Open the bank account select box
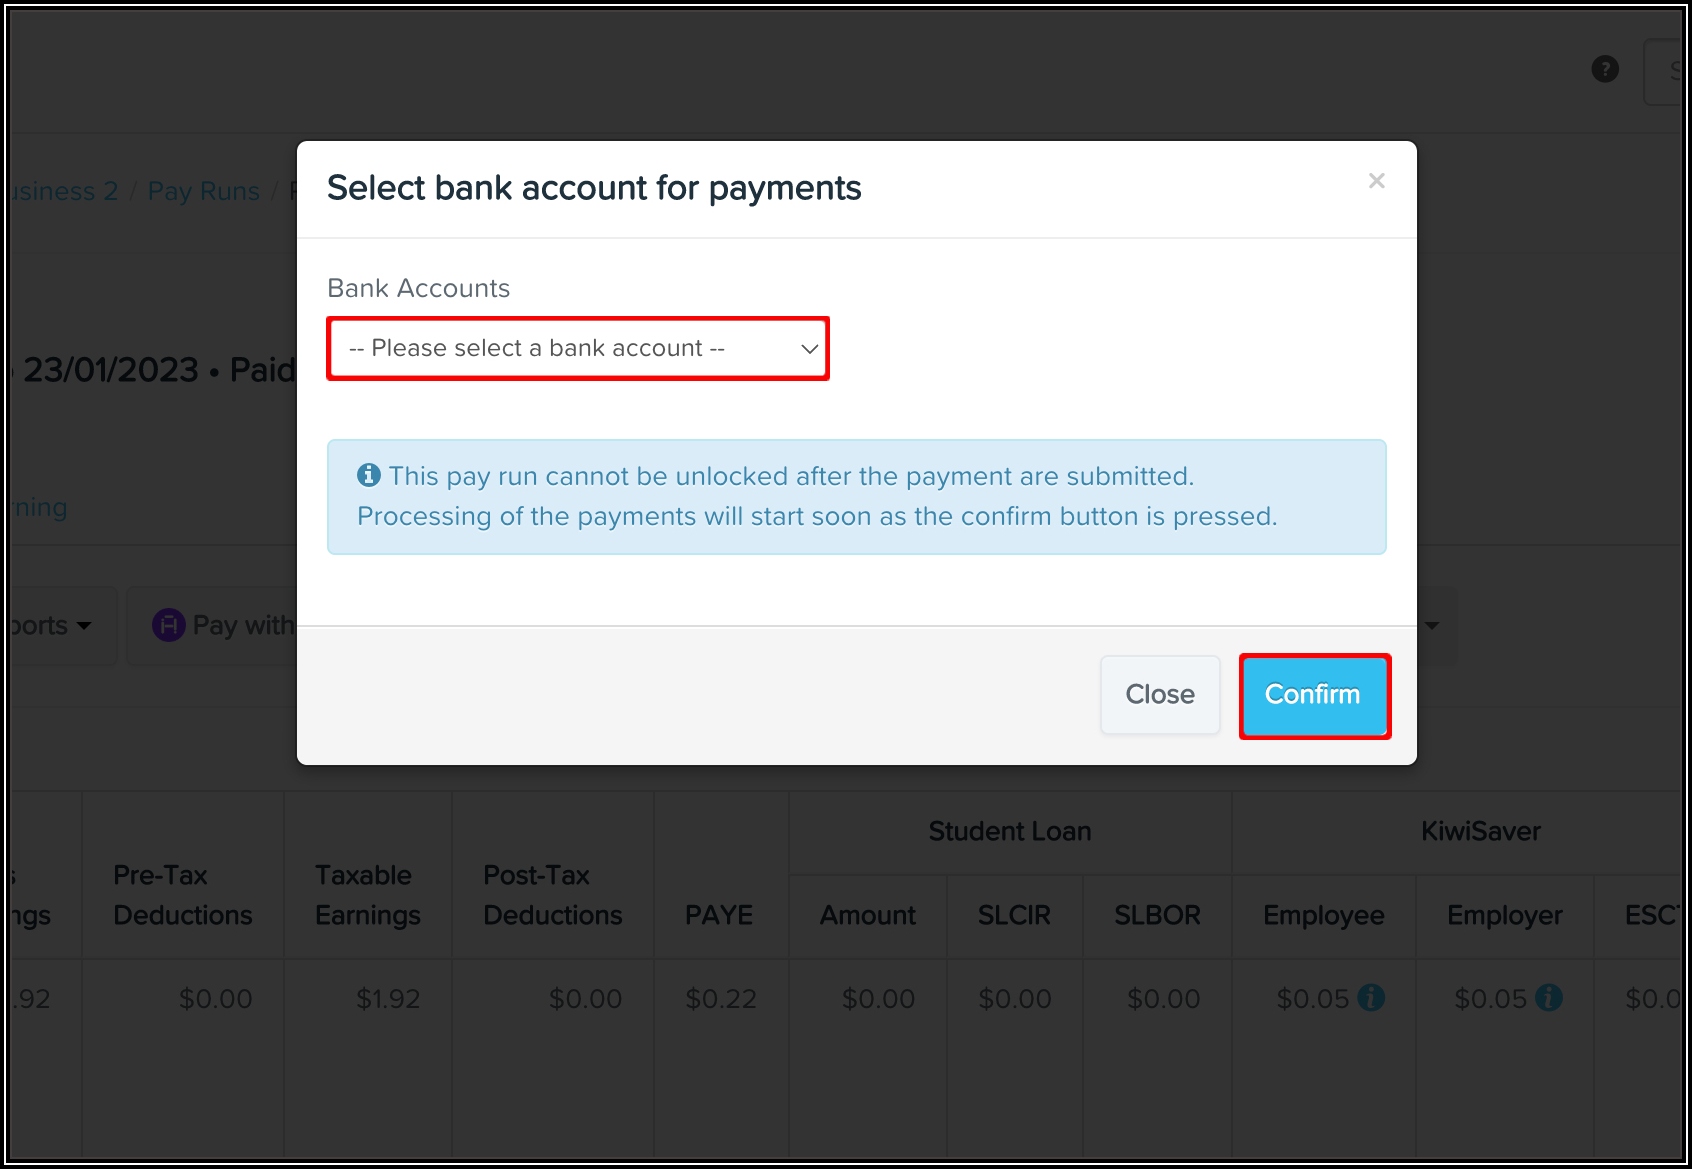The image size is (1692, 1169). (578, 348)
